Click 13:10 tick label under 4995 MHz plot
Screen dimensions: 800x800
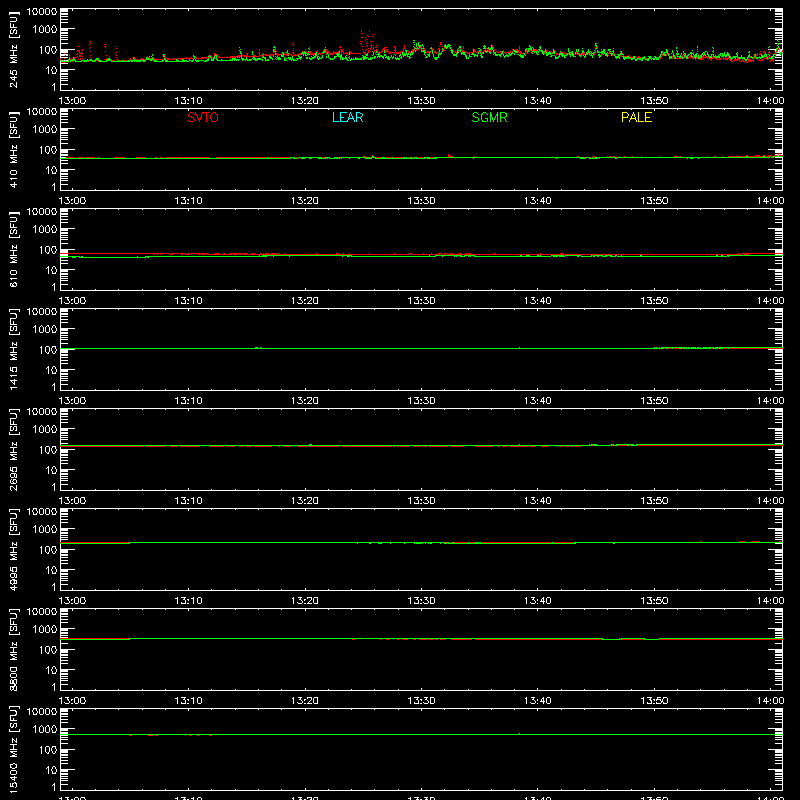(188, 601)
